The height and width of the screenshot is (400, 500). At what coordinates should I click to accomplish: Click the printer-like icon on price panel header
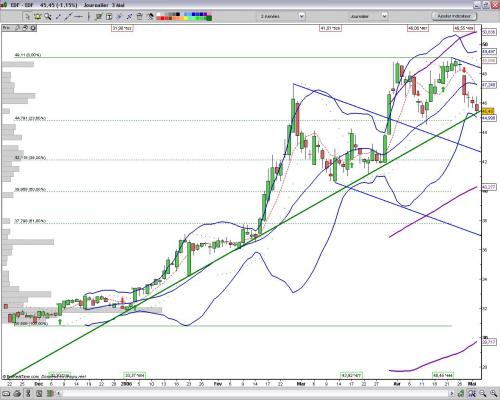coord(25,28)
